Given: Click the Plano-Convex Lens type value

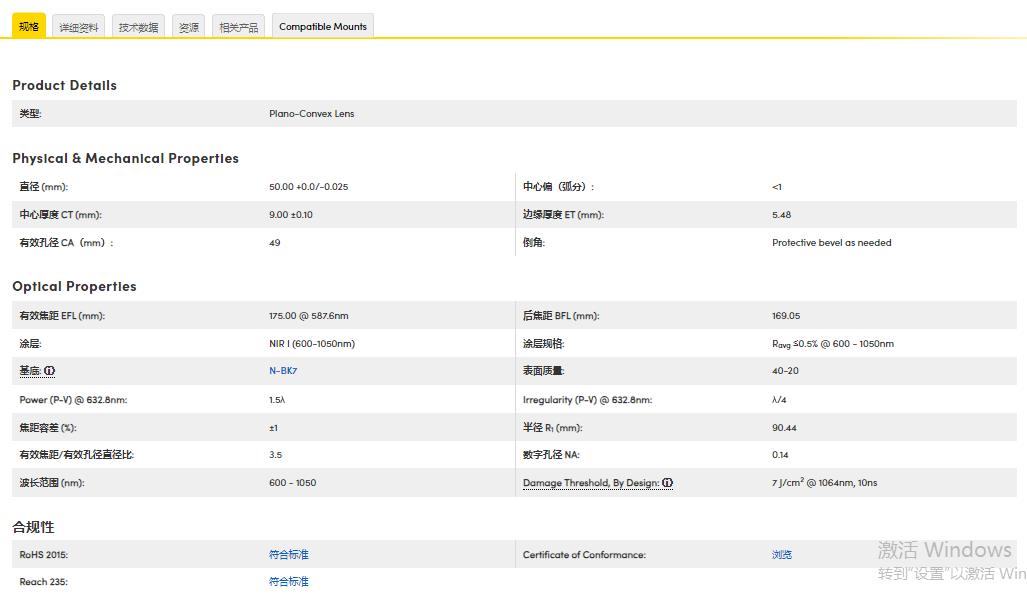Looking at the screenshot, I should coord(311,114).
